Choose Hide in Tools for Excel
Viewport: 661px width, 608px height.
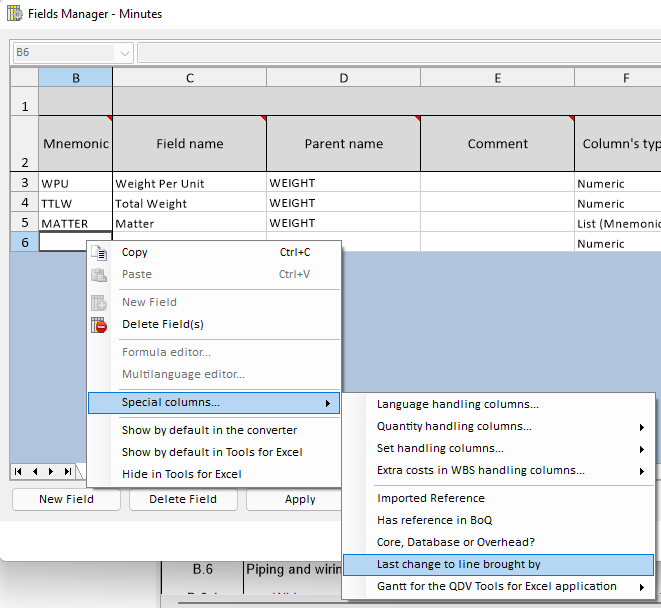pos(181,474)
